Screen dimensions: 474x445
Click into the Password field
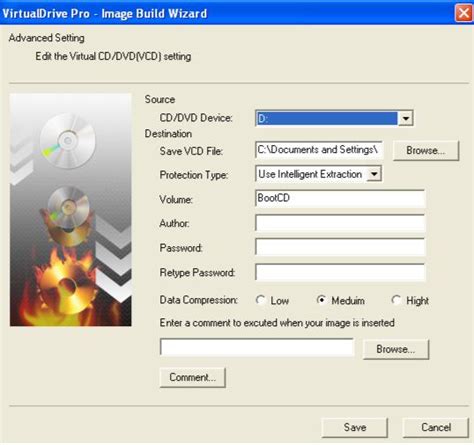pos(340,247)
